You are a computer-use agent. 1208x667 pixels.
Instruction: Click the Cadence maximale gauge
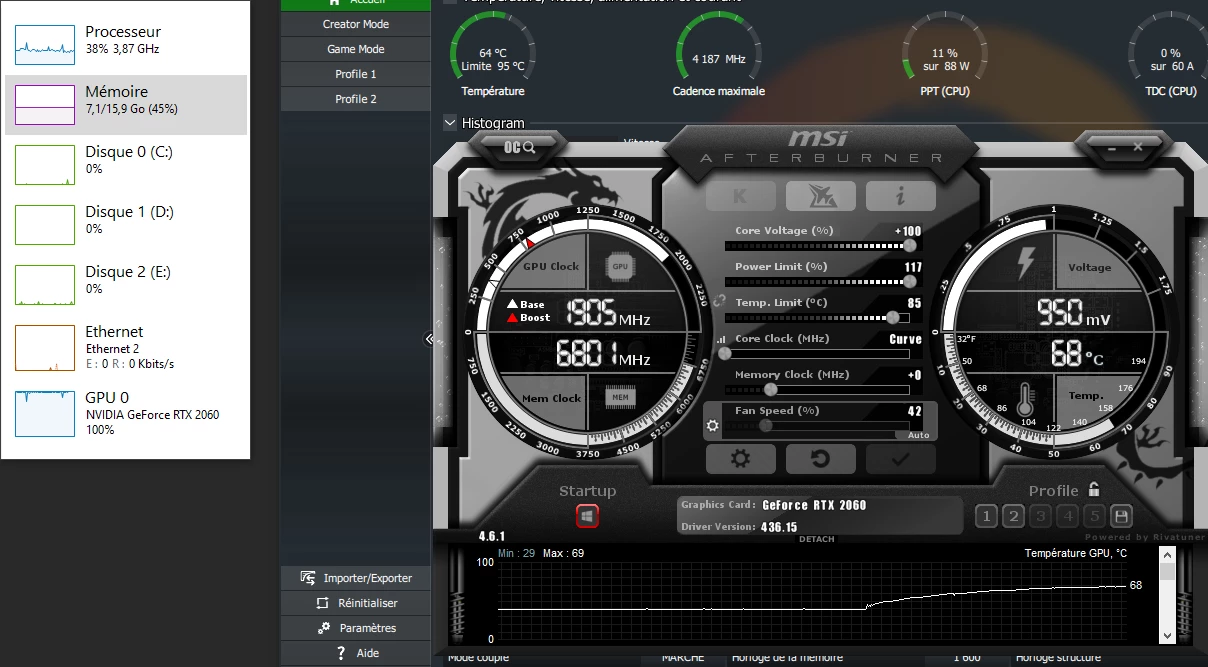[x=719, y=55]
